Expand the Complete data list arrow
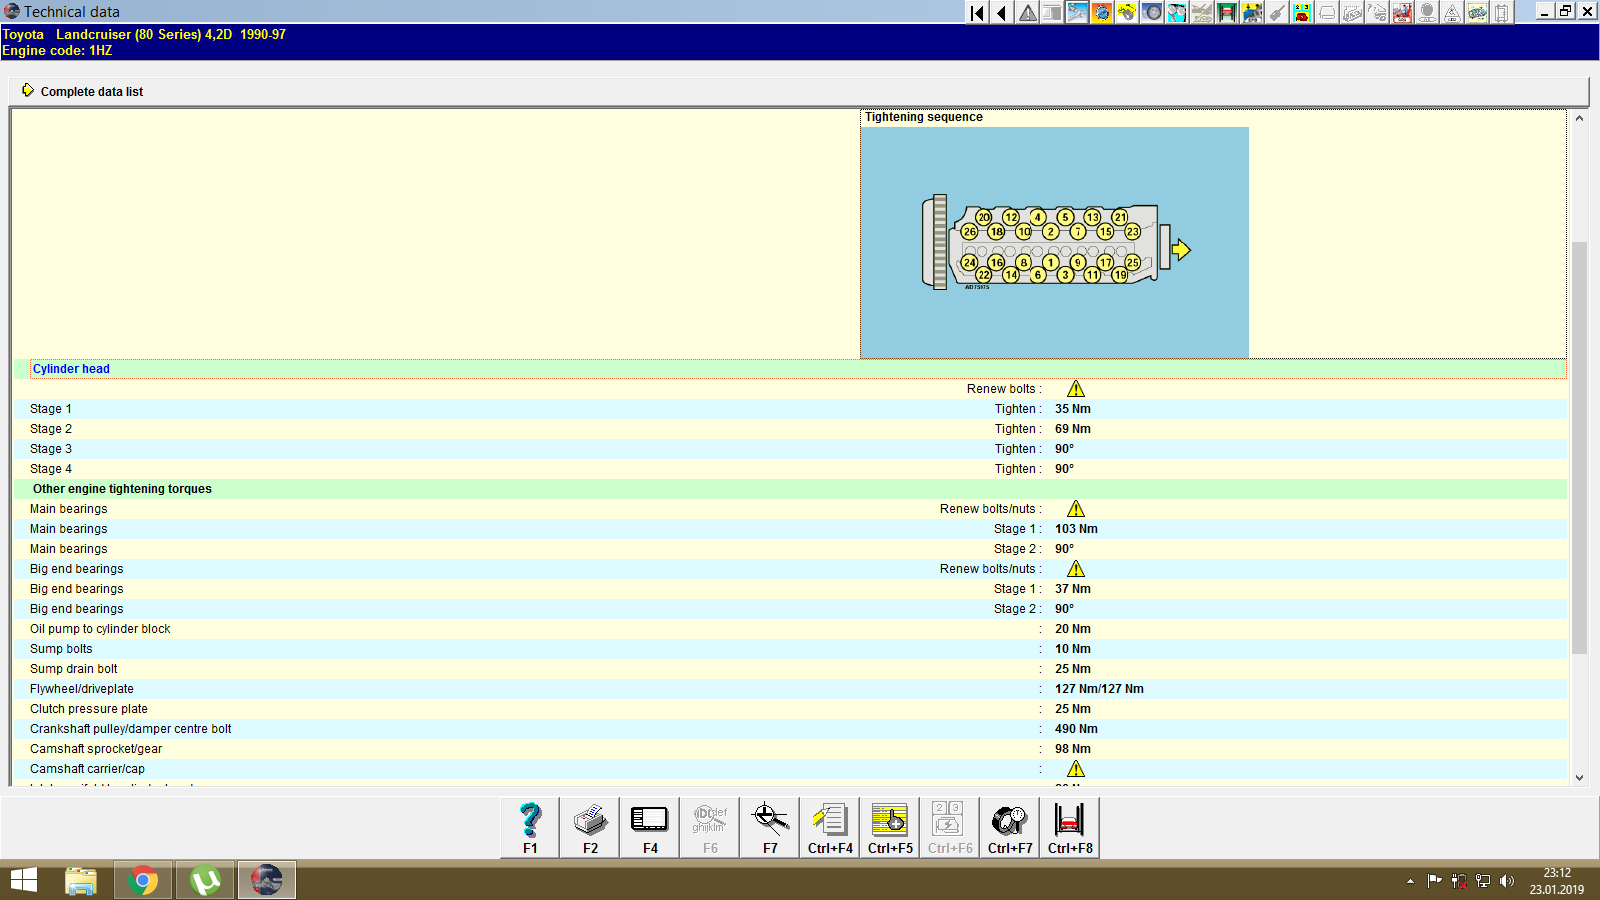This screenshot has width=1600, height=900. [28, 90]
